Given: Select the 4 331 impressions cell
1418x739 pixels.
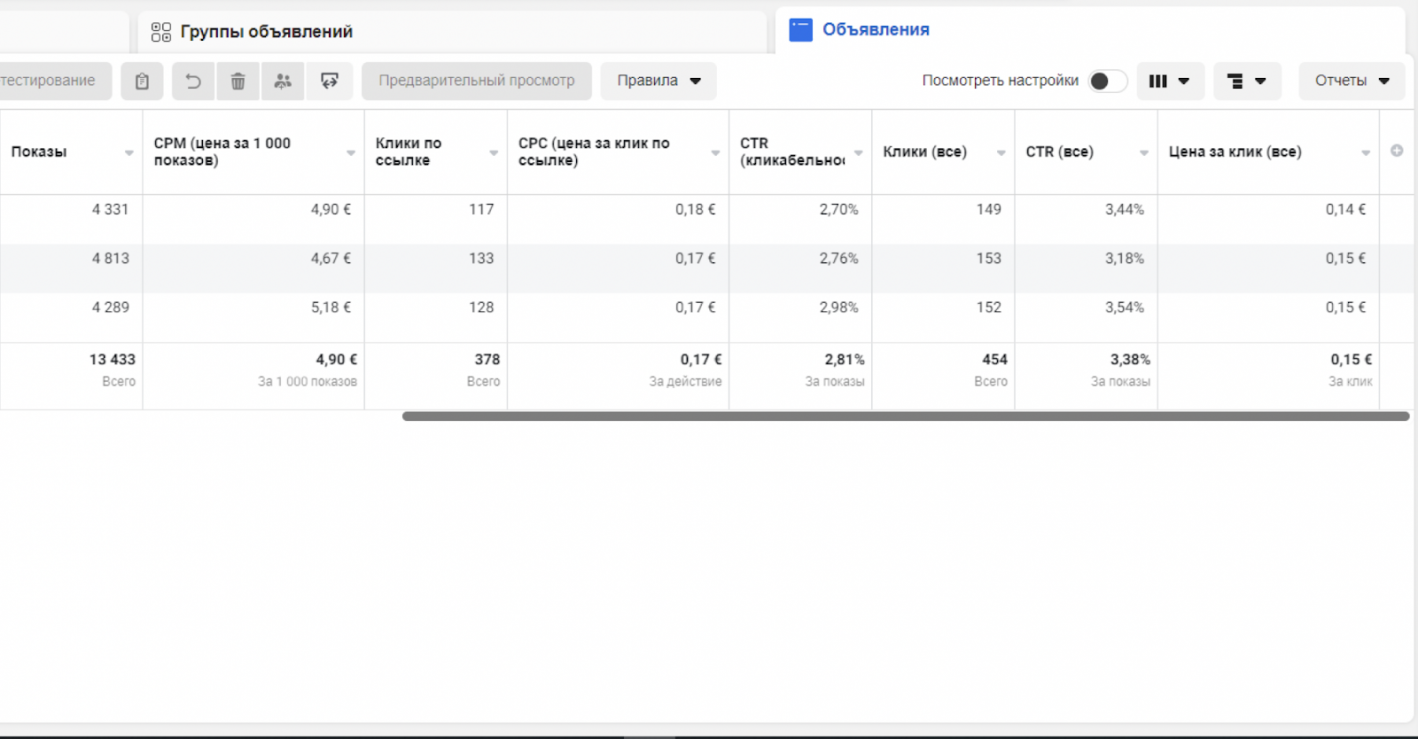Looking at the screenshot, I should pyautogui.click(x=110, y=209).
